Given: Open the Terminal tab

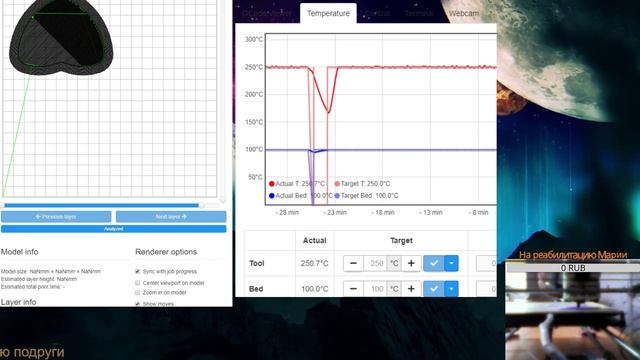Looking at the screenshot, I should tap(420, 13).
